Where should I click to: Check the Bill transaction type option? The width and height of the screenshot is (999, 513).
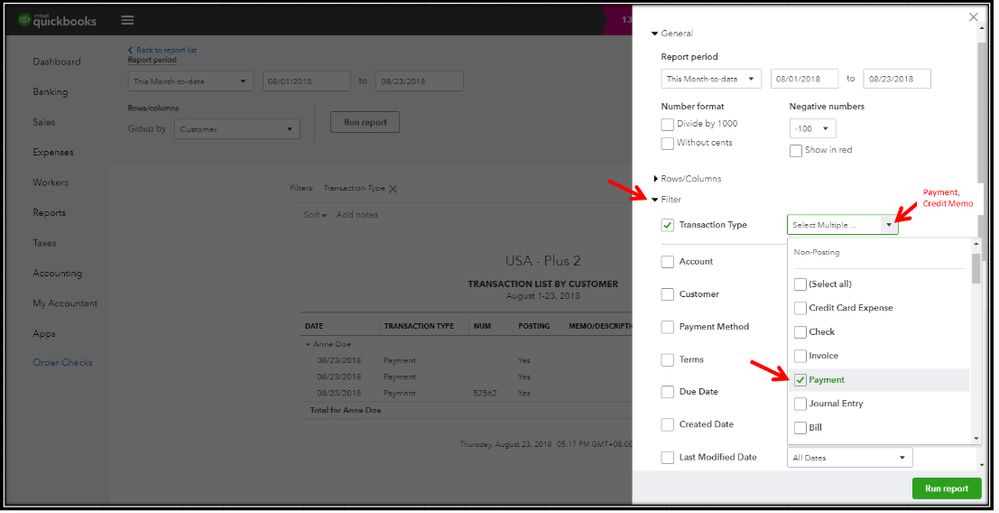tap(800, 428)
